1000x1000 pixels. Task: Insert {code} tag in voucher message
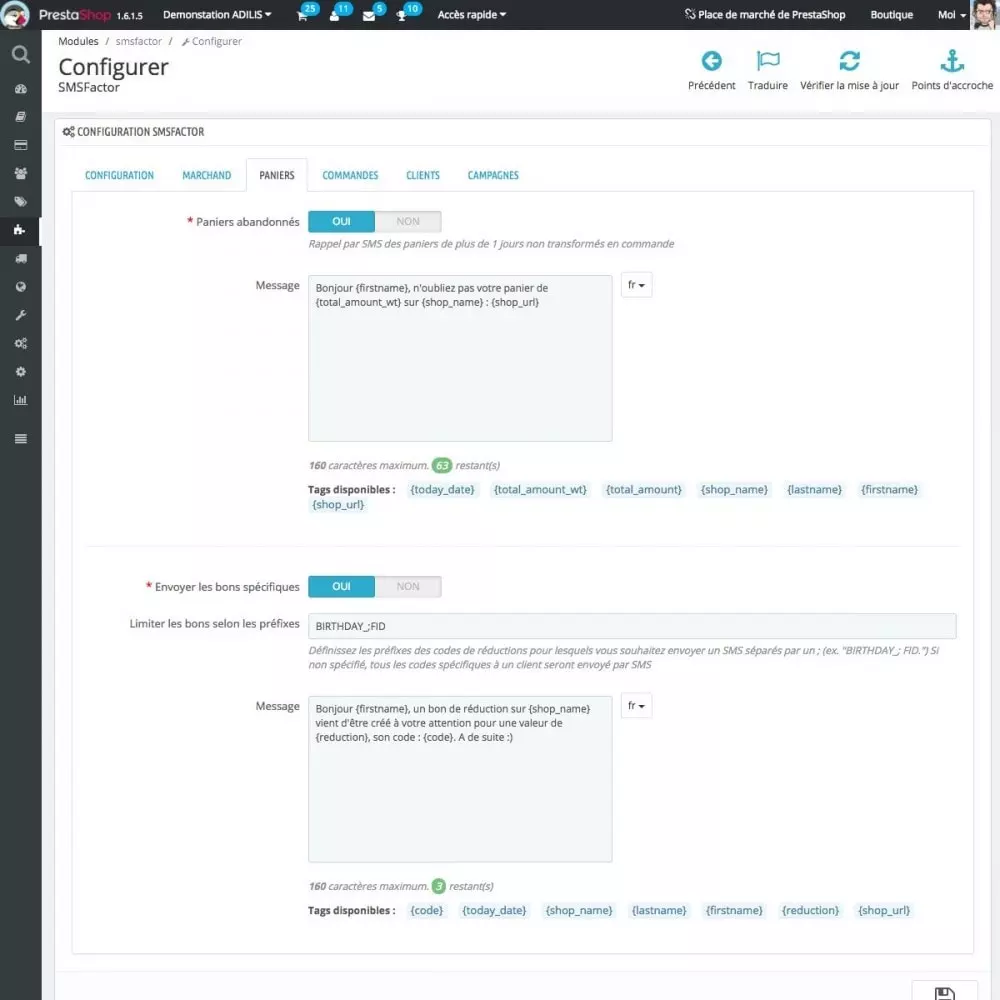427,910
